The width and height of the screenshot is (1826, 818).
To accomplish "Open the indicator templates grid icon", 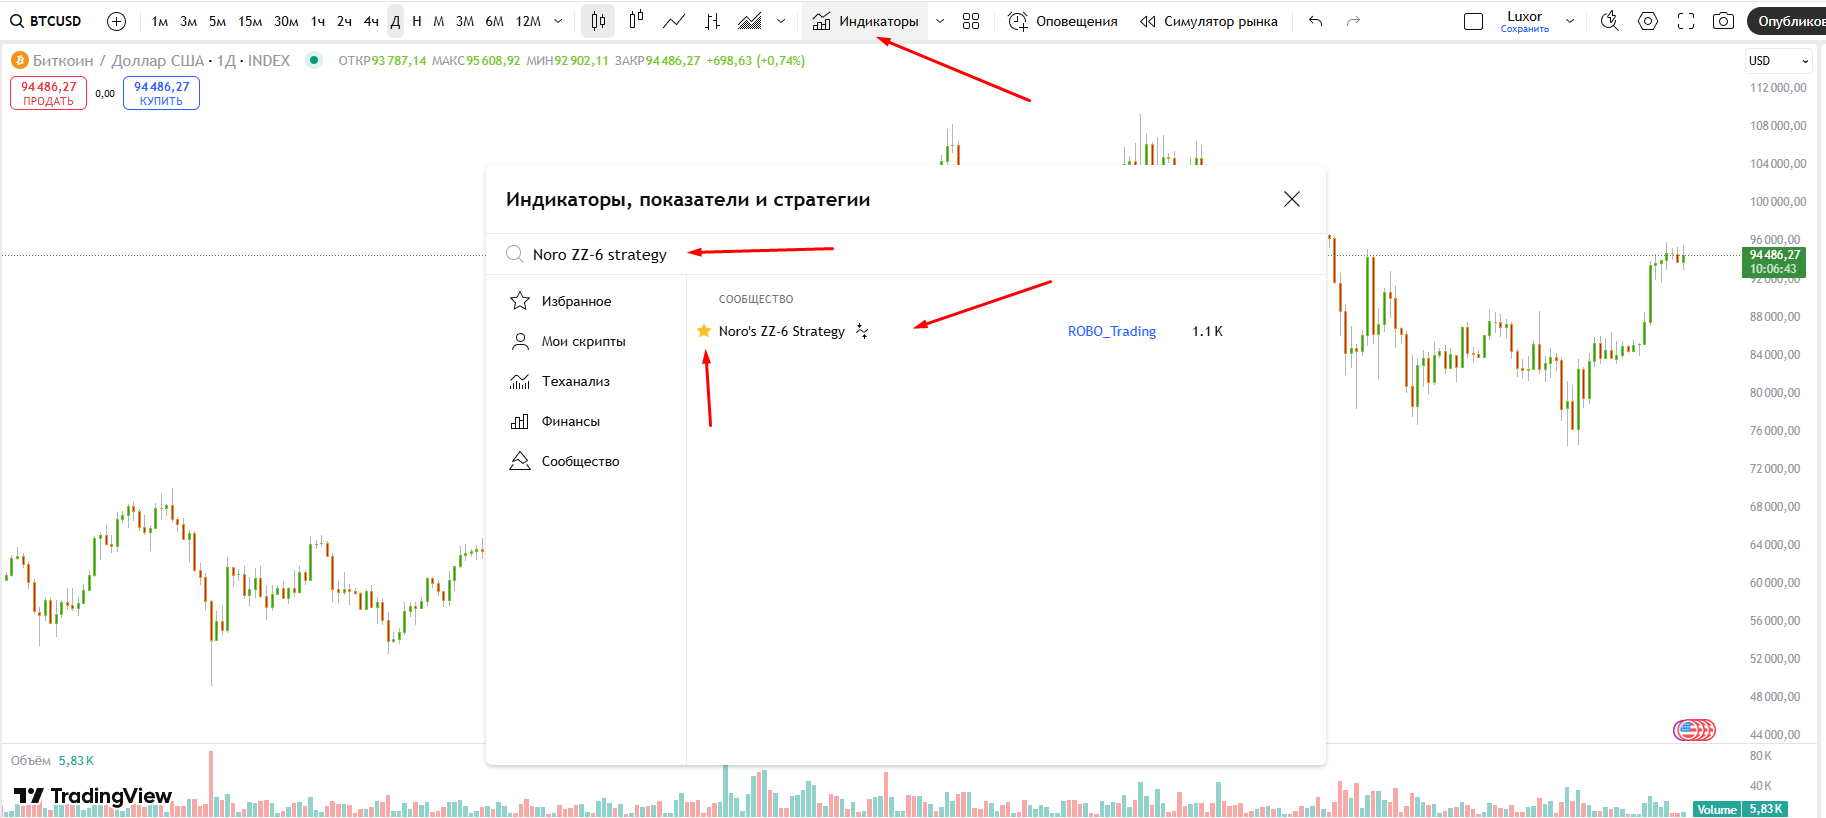I will 971,21.
